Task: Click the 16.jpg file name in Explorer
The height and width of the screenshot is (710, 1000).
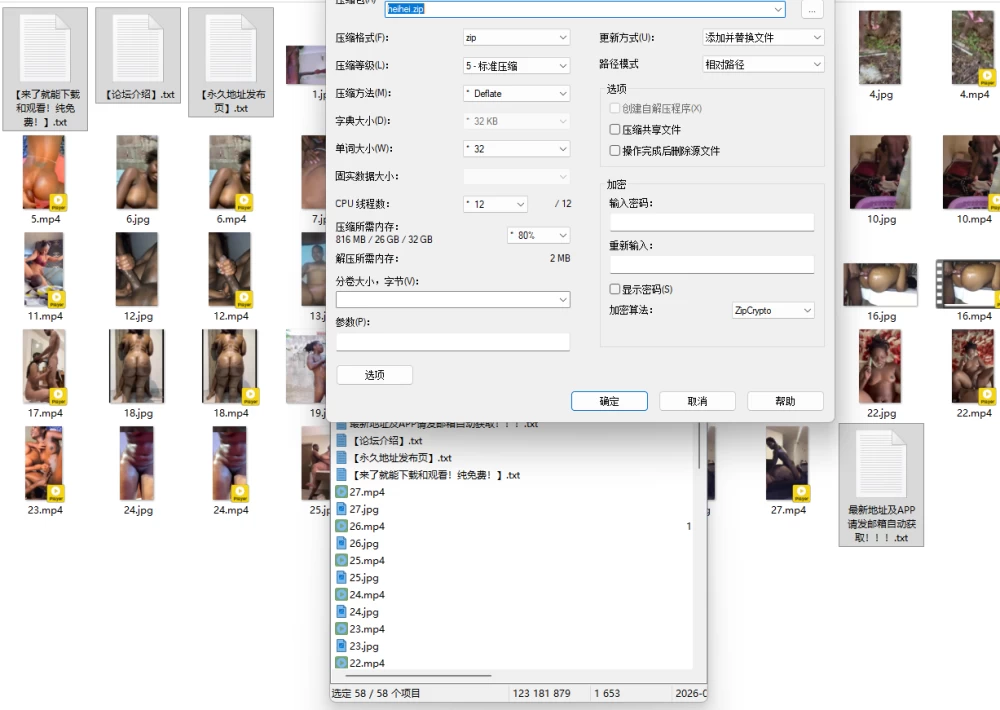Action: click(x=881, y=316)
